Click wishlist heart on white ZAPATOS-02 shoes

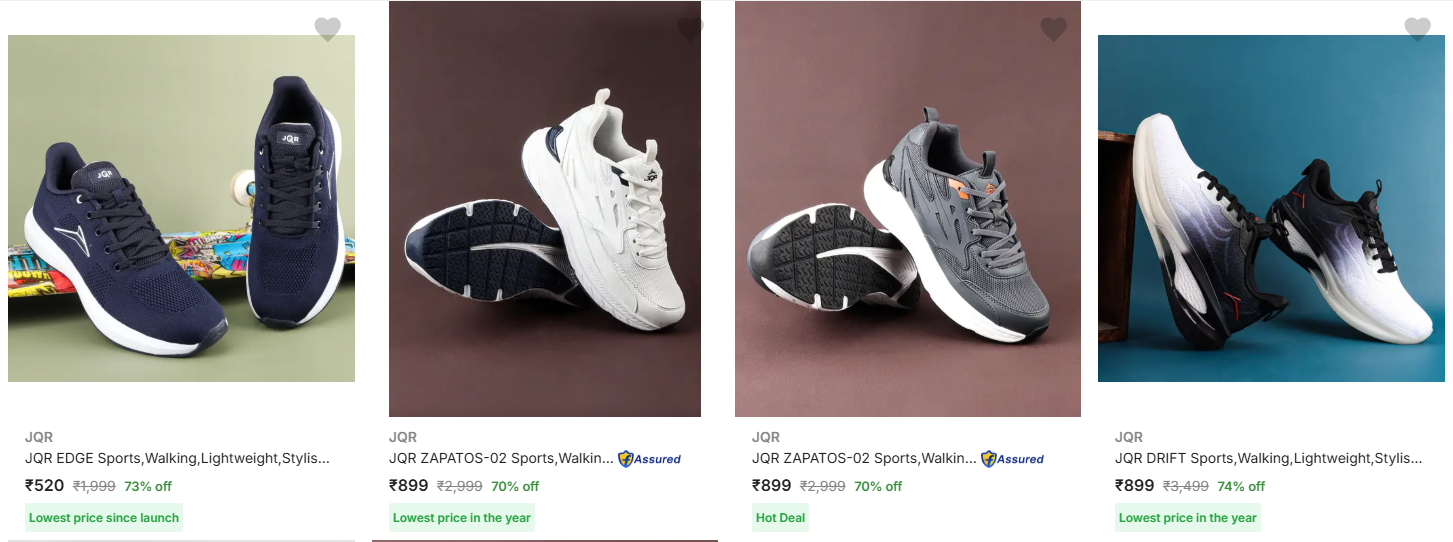(690, 29)
